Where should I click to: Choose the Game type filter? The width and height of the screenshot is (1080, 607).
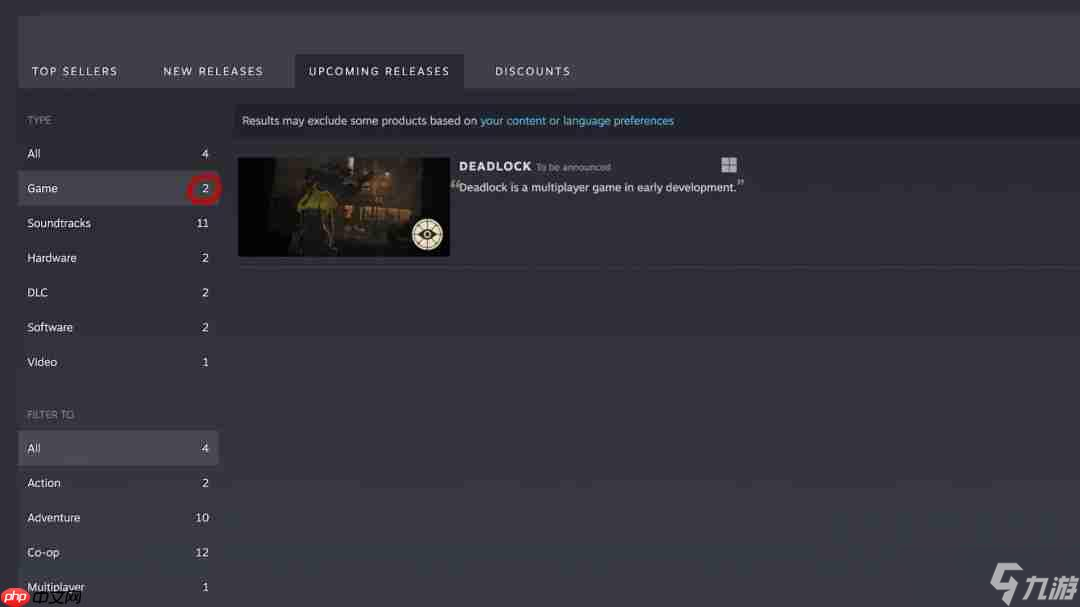coord(118,188)
